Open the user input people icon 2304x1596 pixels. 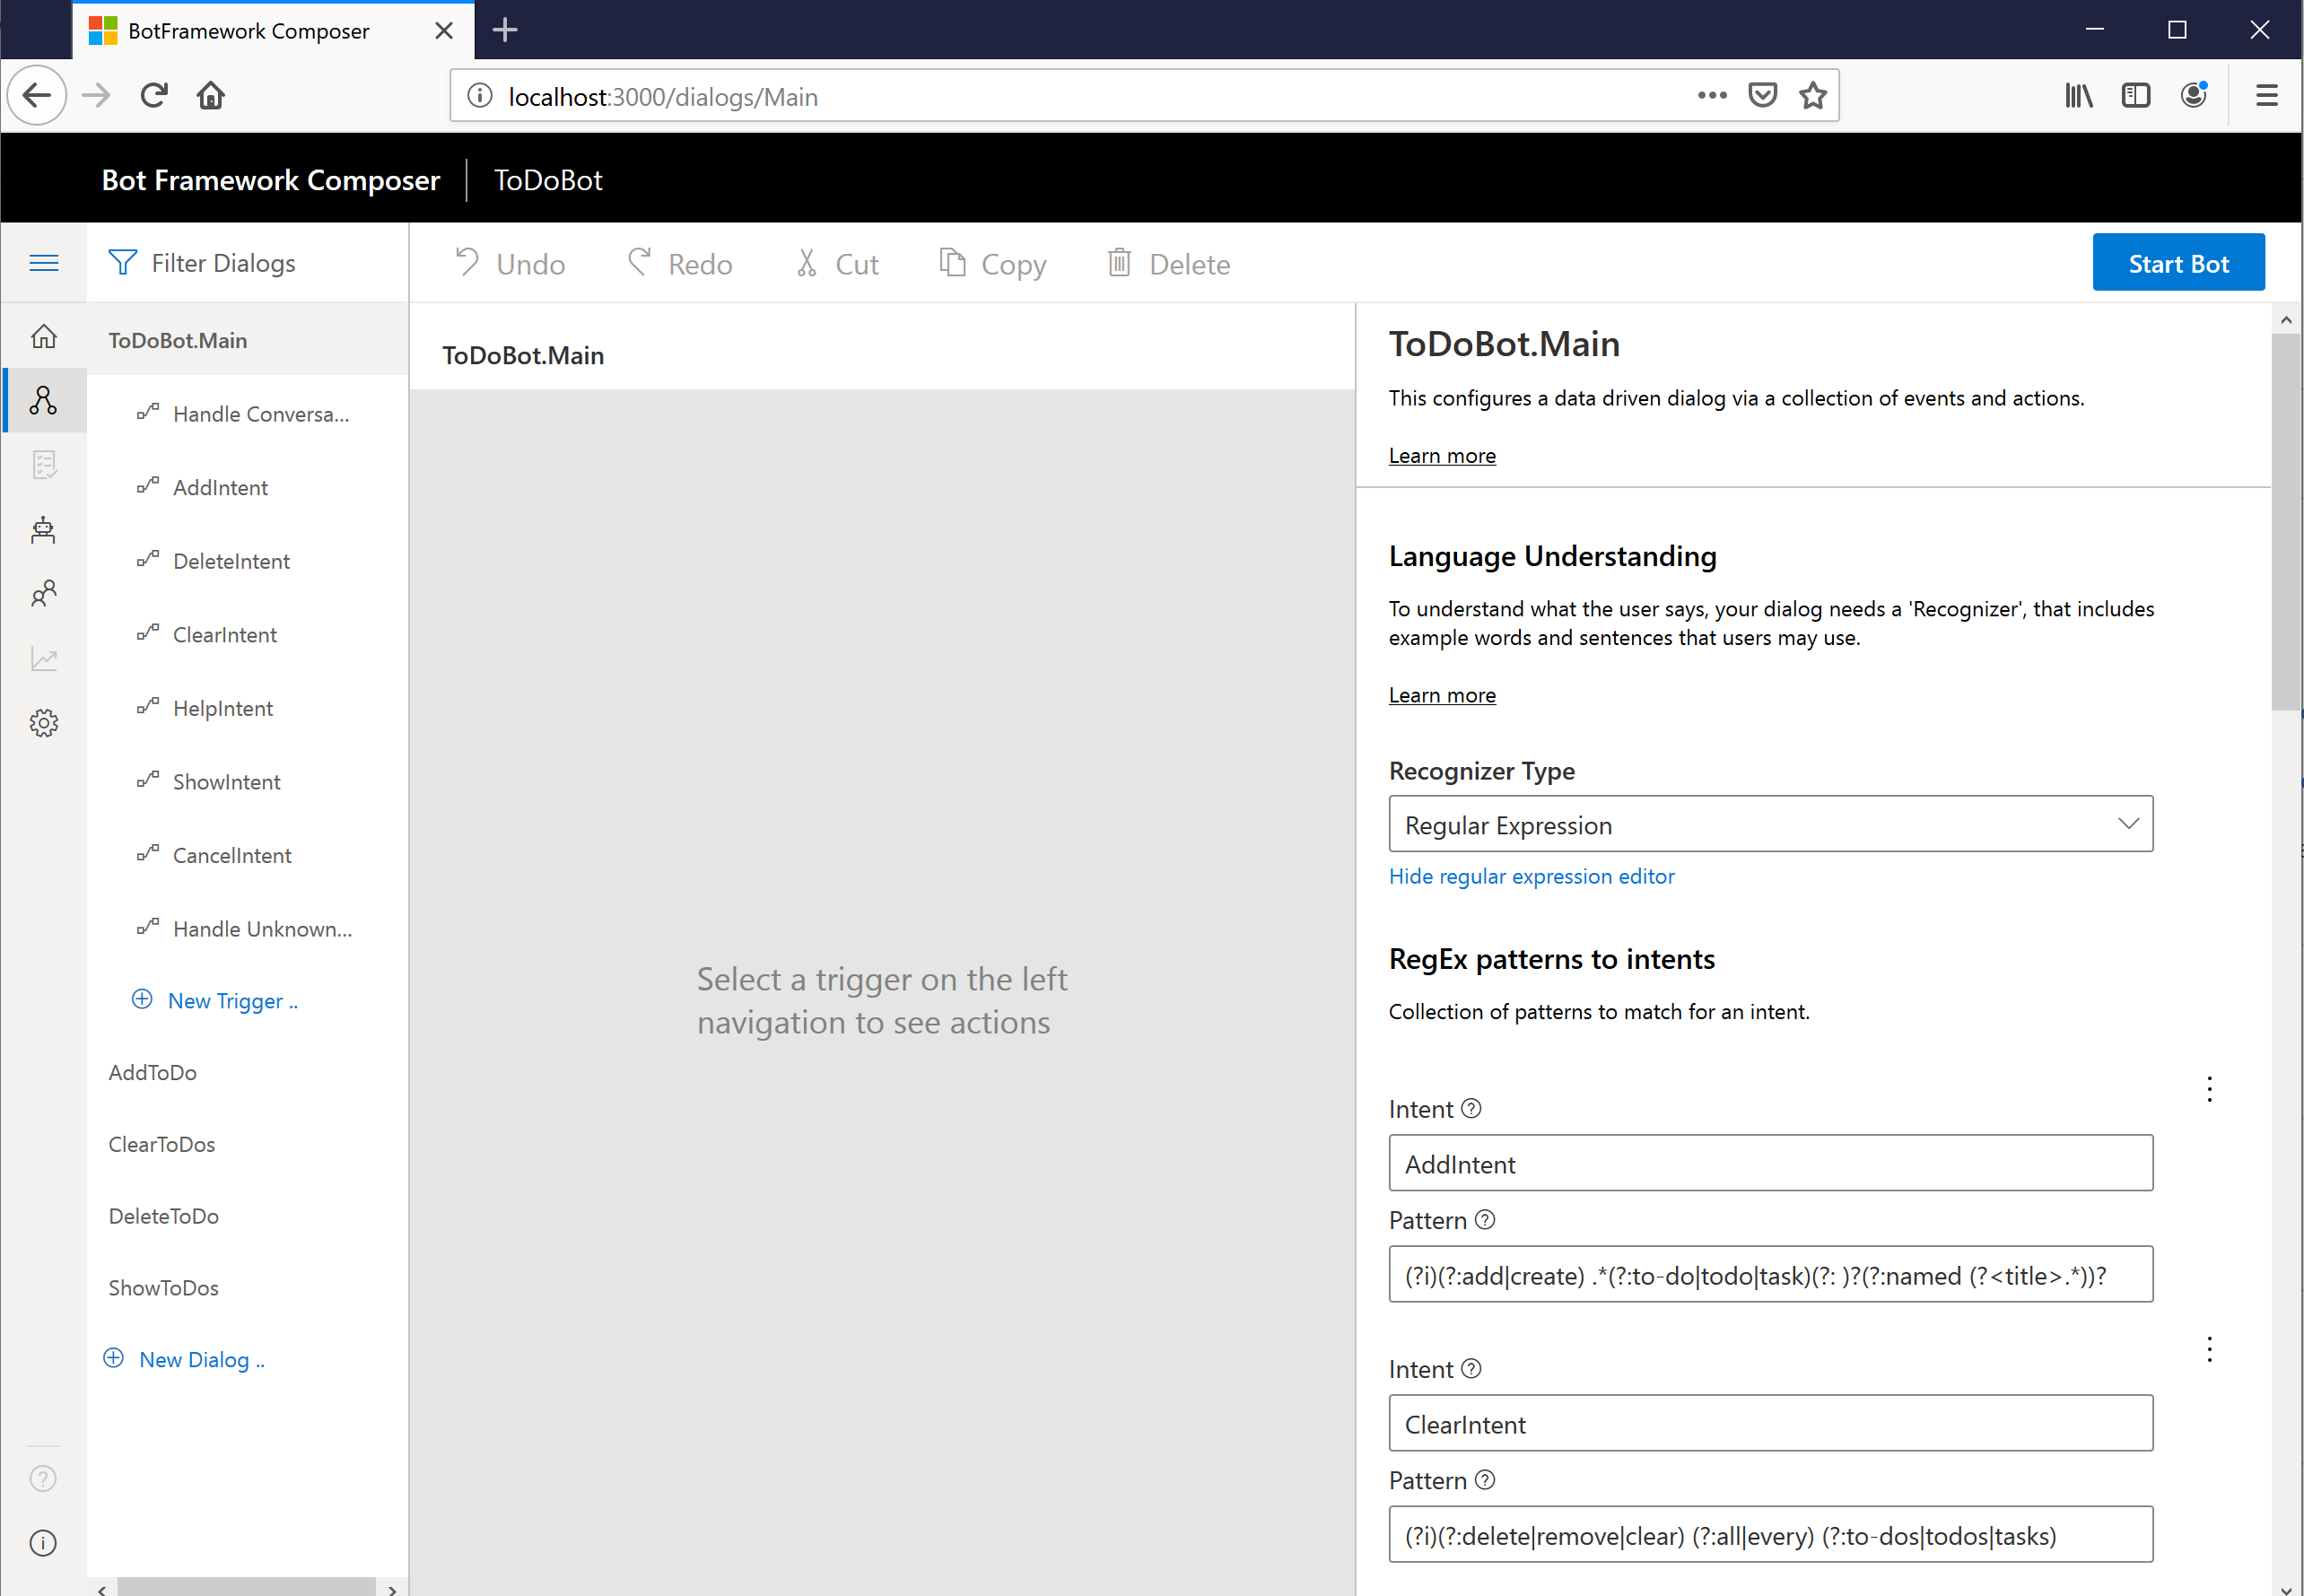click(43, 595)
